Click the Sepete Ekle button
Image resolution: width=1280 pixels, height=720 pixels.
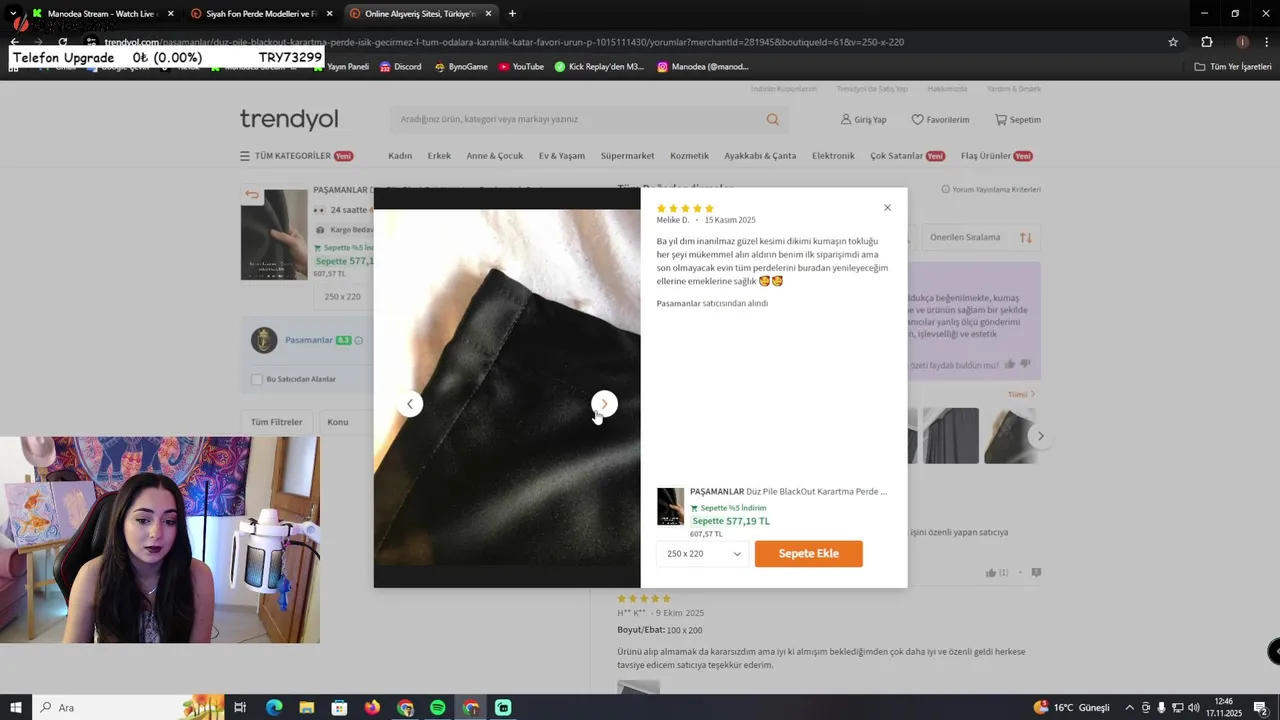point(808,554)
